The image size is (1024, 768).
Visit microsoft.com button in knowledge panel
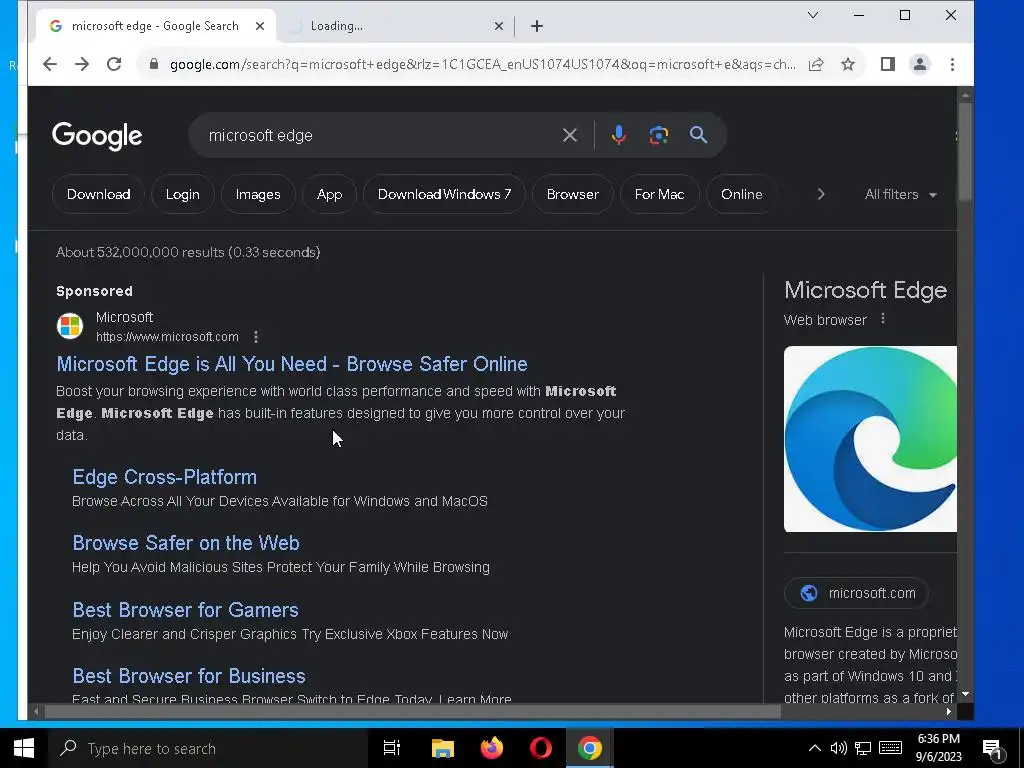856,593
